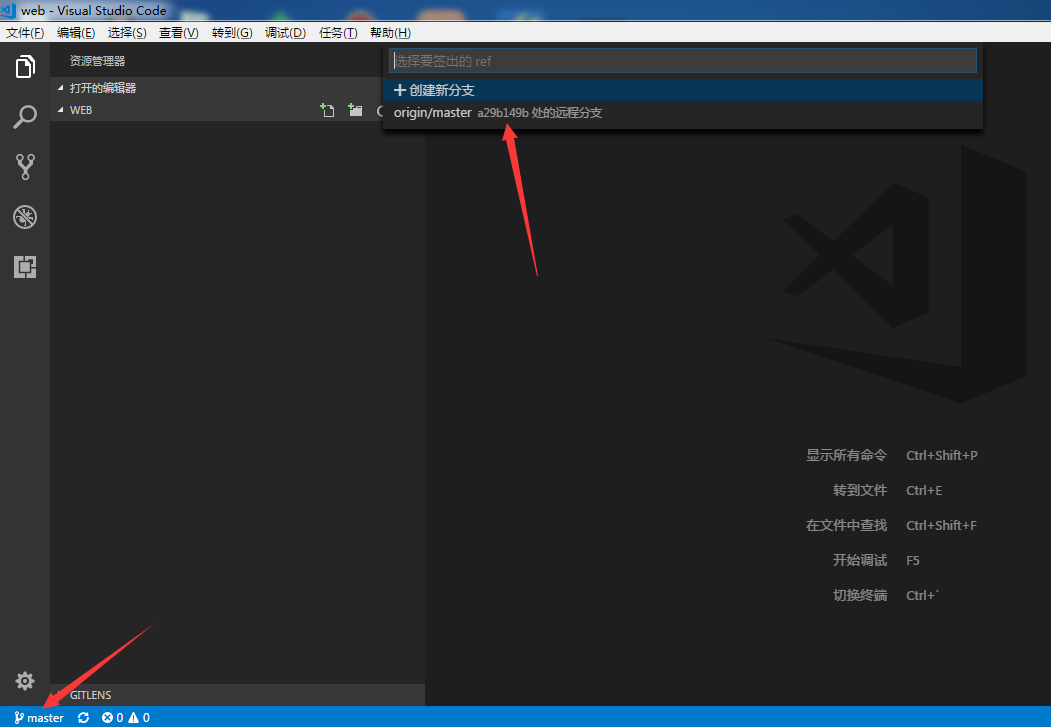The height and width of the screenshot is (727, 1051).
Task: Open the Search view in activity bar
Action: point(25,117)
